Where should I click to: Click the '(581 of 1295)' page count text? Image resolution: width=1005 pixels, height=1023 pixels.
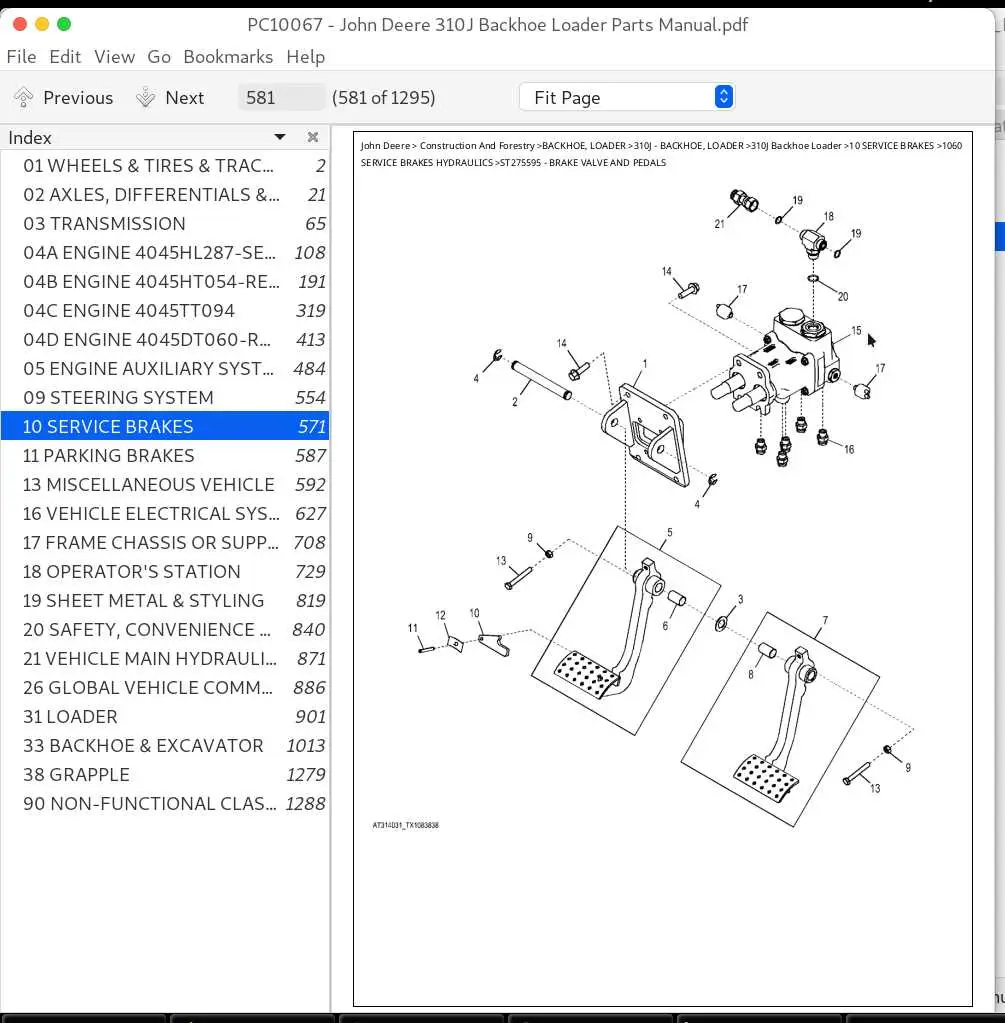(384, 98)
